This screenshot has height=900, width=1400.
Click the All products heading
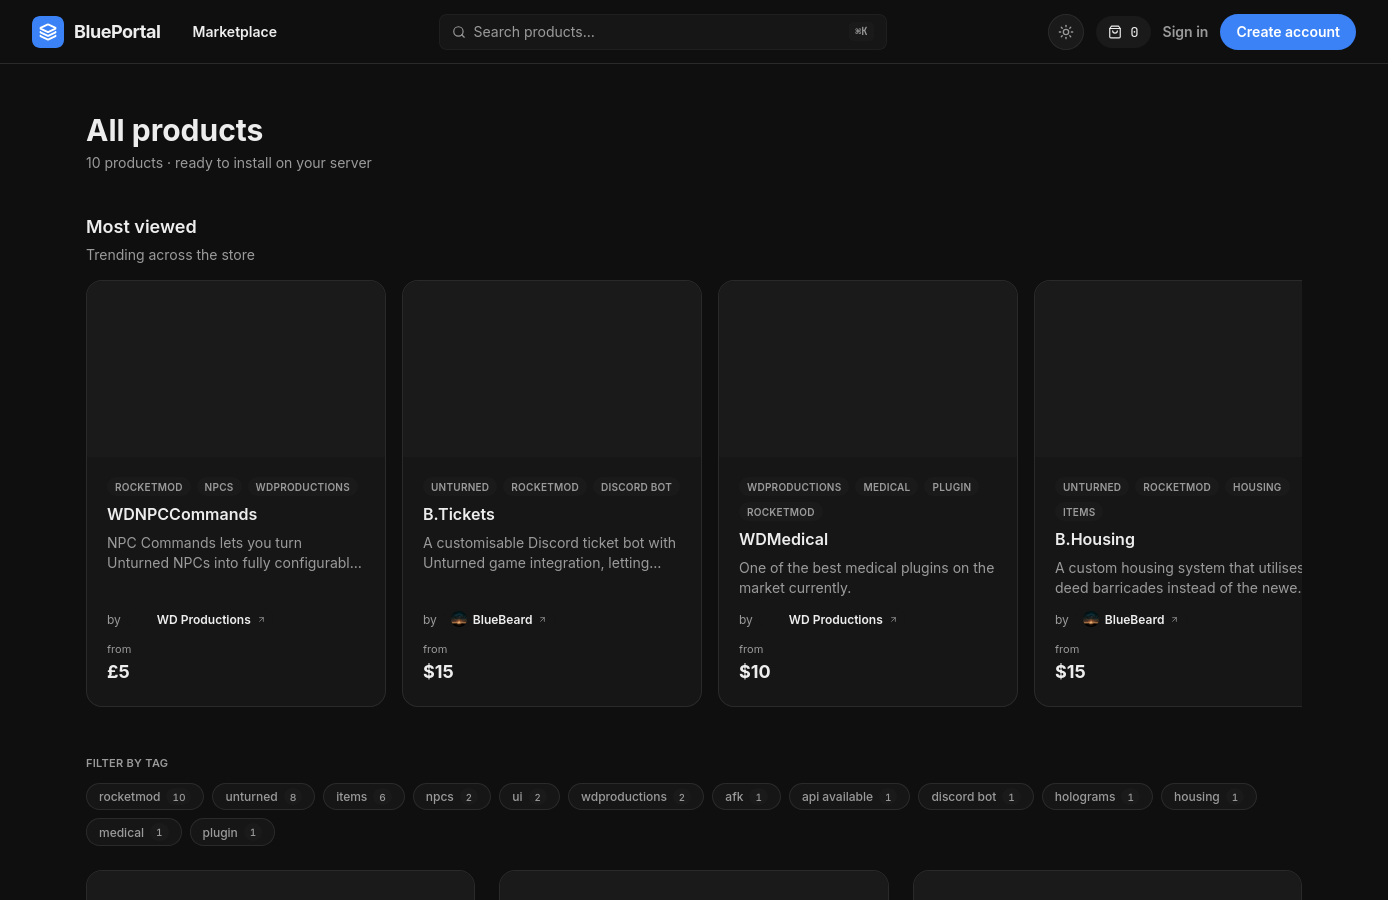click(x=175, y=130)
